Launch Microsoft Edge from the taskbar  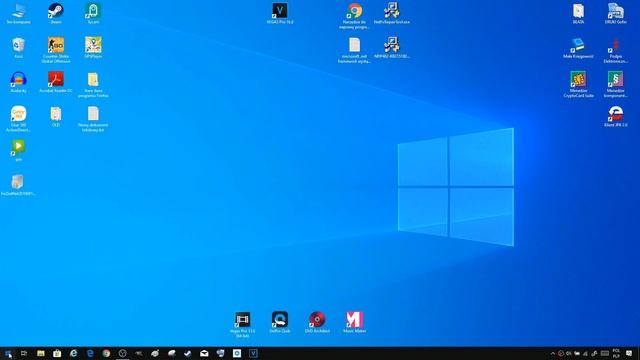coord(90,353)
